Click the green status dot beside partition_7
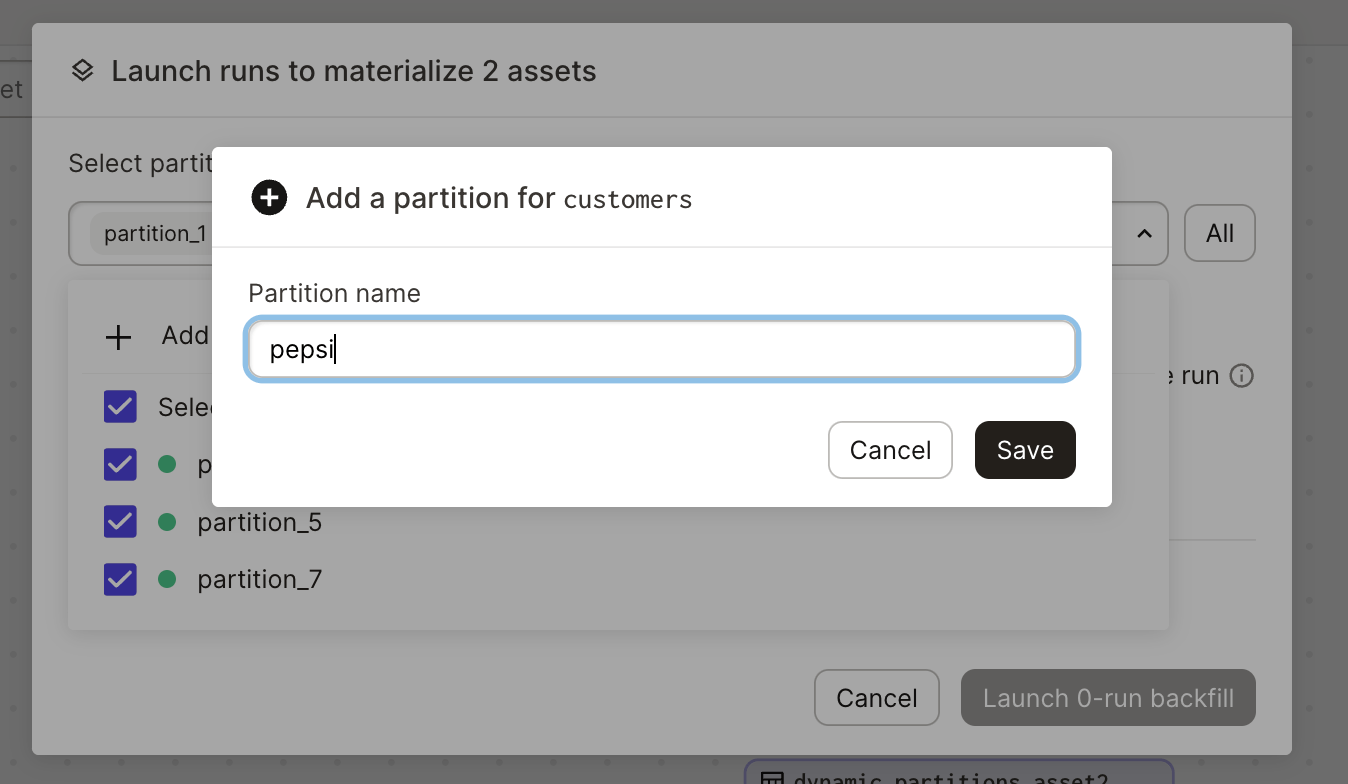The image size is (1348, 784). pyautogui.click(x=167, y=579)
